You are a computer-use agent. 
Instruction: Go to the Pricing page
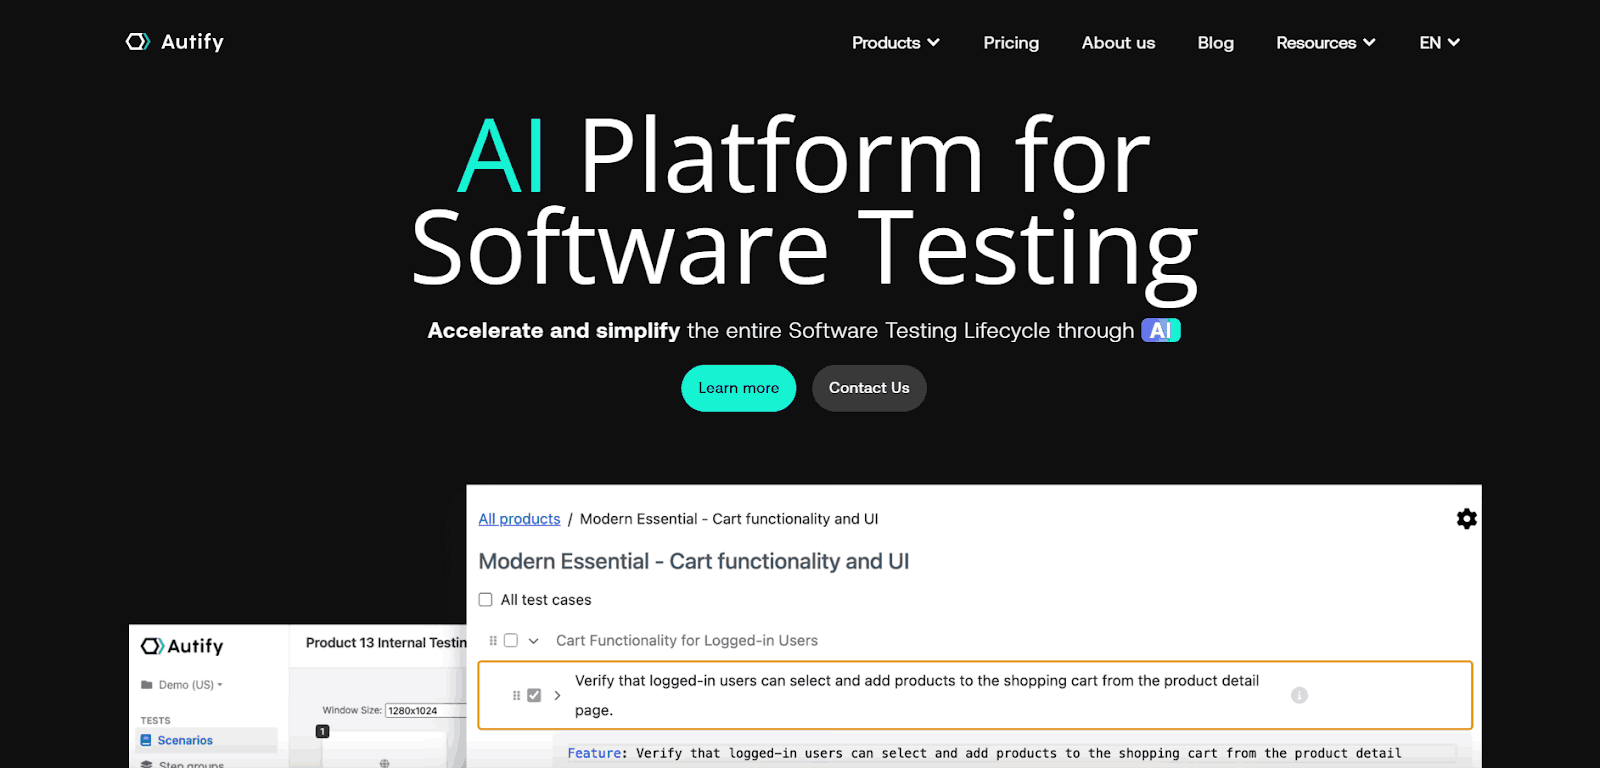(x=1011, y=42)
